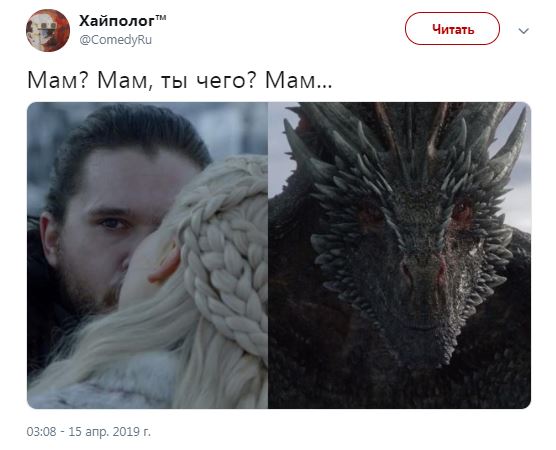Open the left photo of kissing couple
556x450 pixels.
pyautogui.click(x=148, y=255)
